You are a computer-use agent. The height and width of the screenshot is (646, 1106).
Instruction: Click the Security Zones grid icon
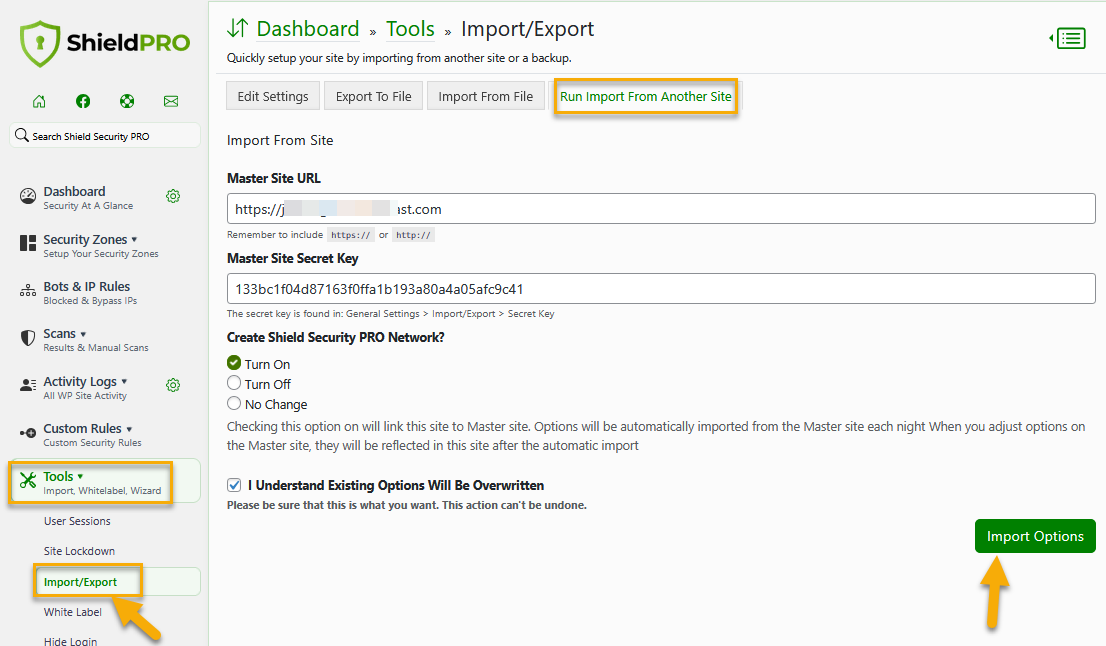pos(28,243)
